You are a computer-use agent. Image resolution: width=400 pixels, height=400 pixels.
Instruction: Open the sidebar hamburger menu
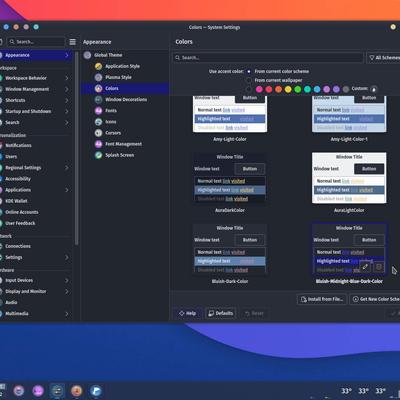point(72,42)
